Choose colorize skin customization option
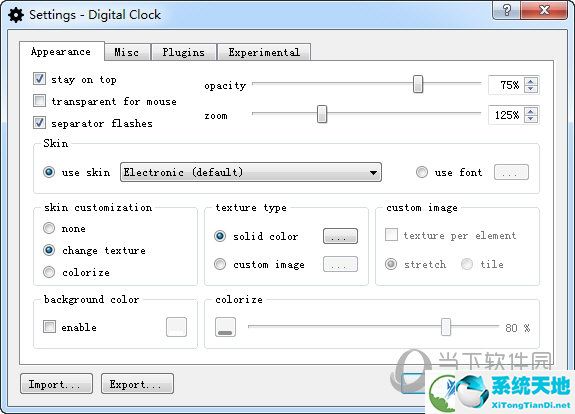This screenshot has width=575, height=414. pos(49,272)
